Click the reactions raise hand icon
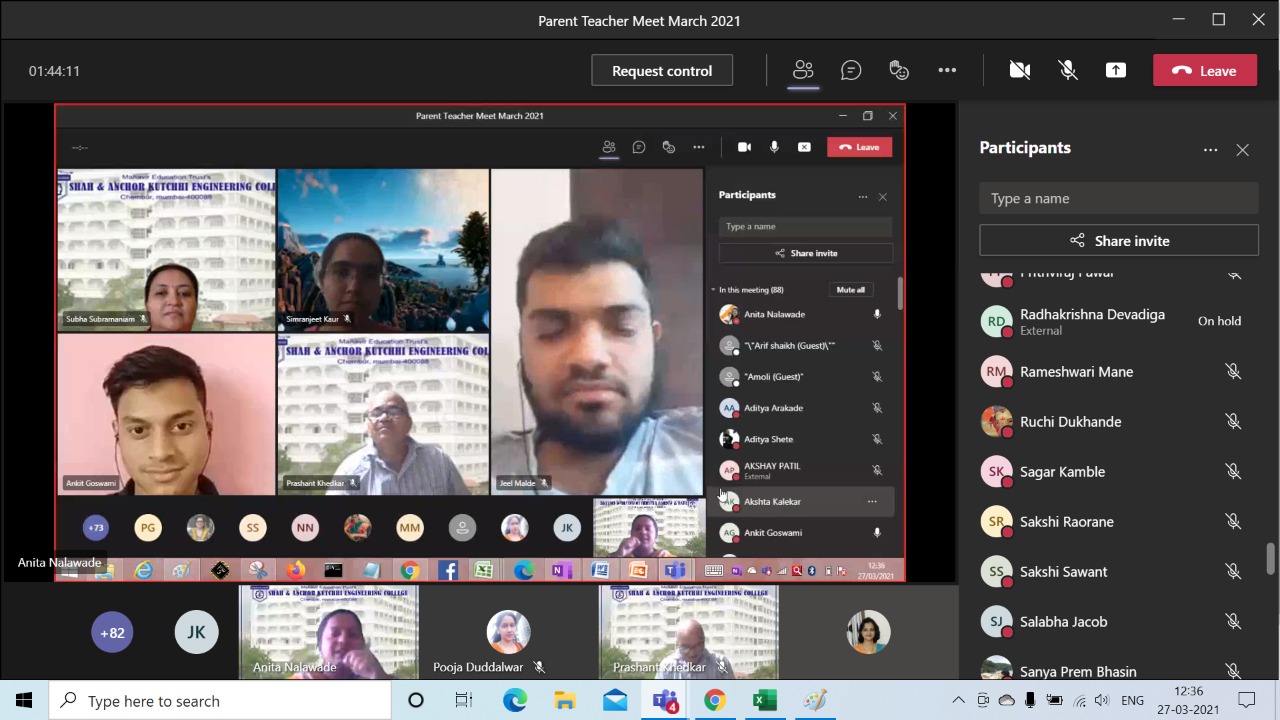1280x720 pixels. pos(899,70)
